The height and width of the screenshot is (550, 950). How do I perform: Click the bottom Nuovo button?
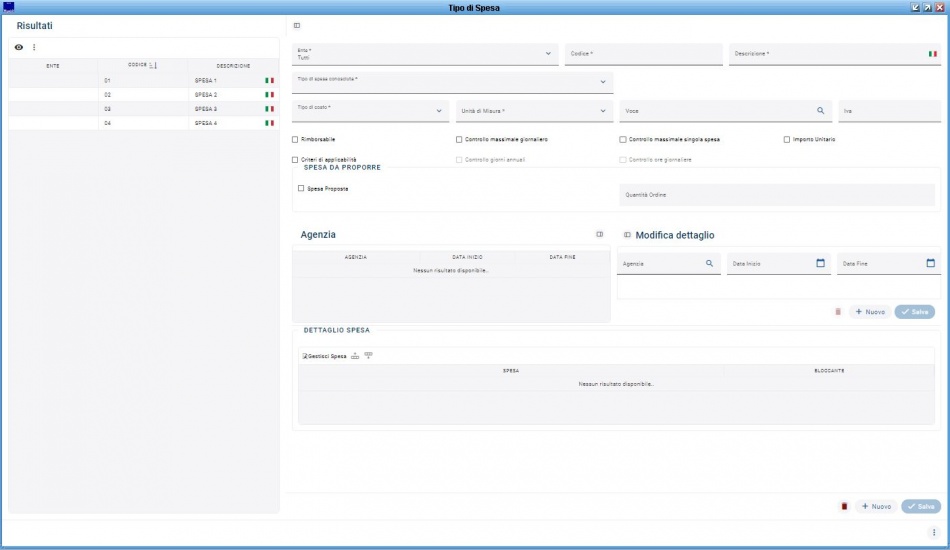pyautogui.click(x=876, y=506)
